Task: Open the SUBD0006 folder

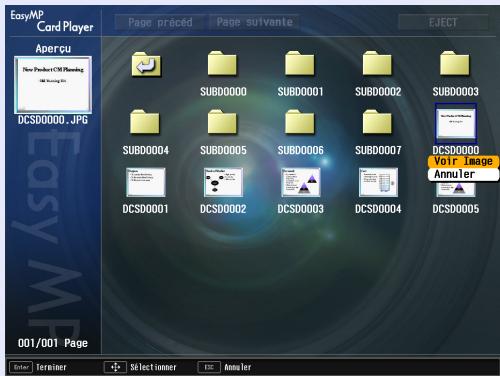Action: (x=300, y=122)
